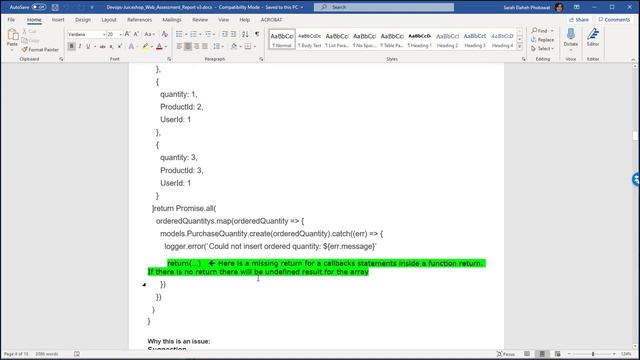Click the Focus mode status bar icon
Viewport: 640px width, 360px height.
click(x=505, y=354)
